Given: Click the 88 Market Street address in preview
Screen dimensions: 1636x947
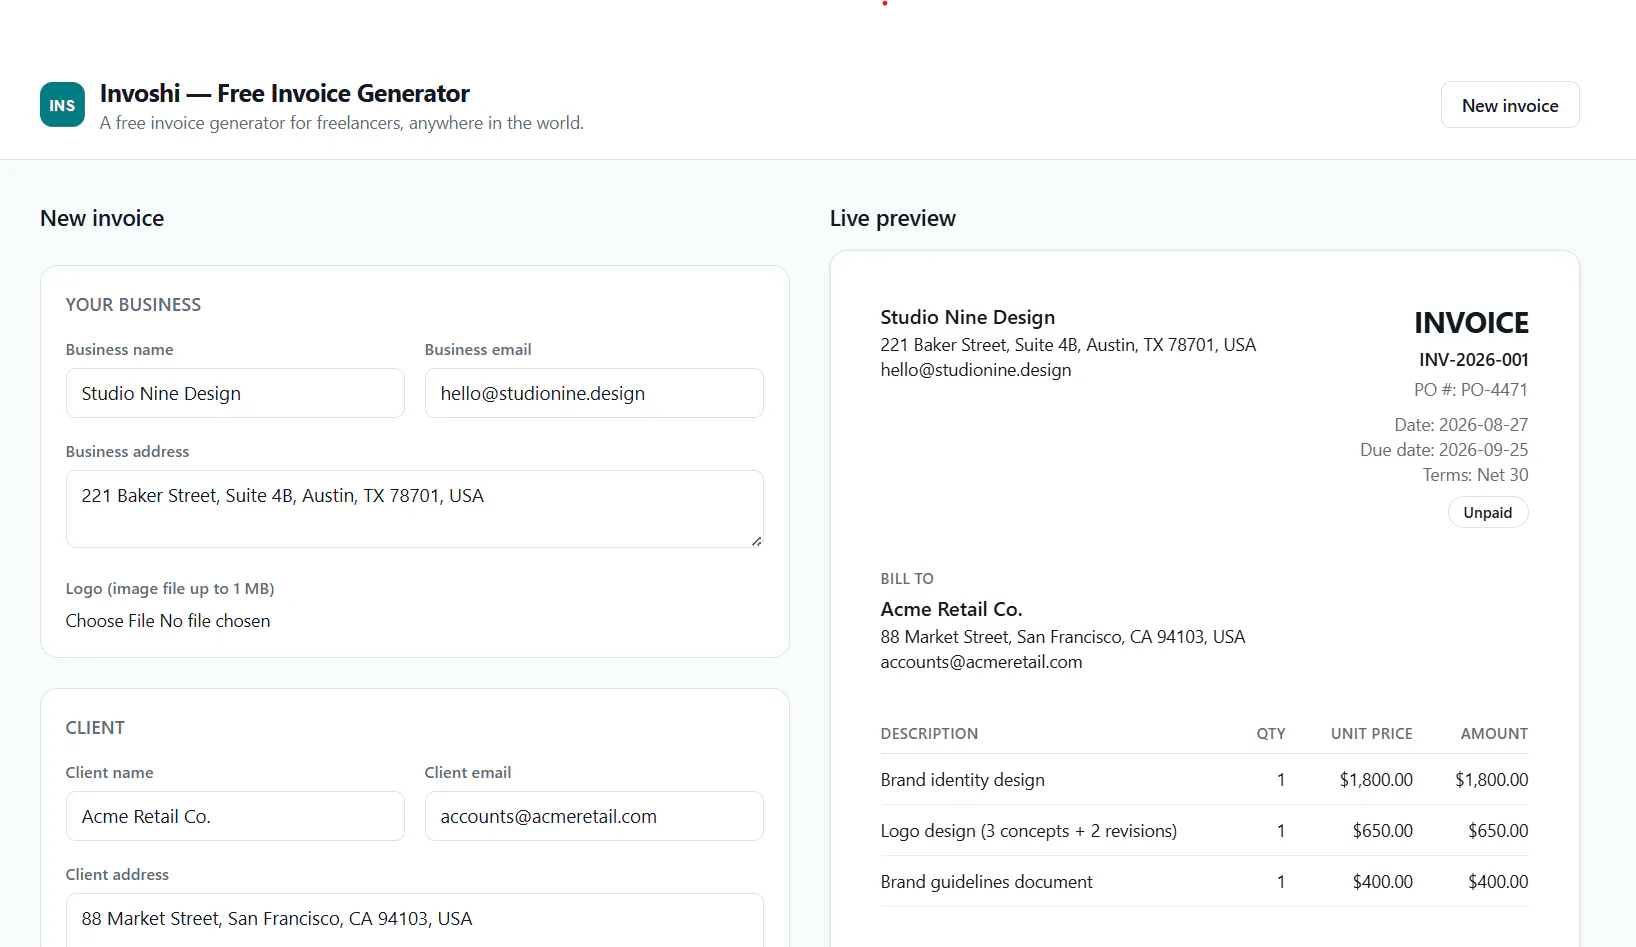Looking at the screenshot, I should [x=1063, y=637].
